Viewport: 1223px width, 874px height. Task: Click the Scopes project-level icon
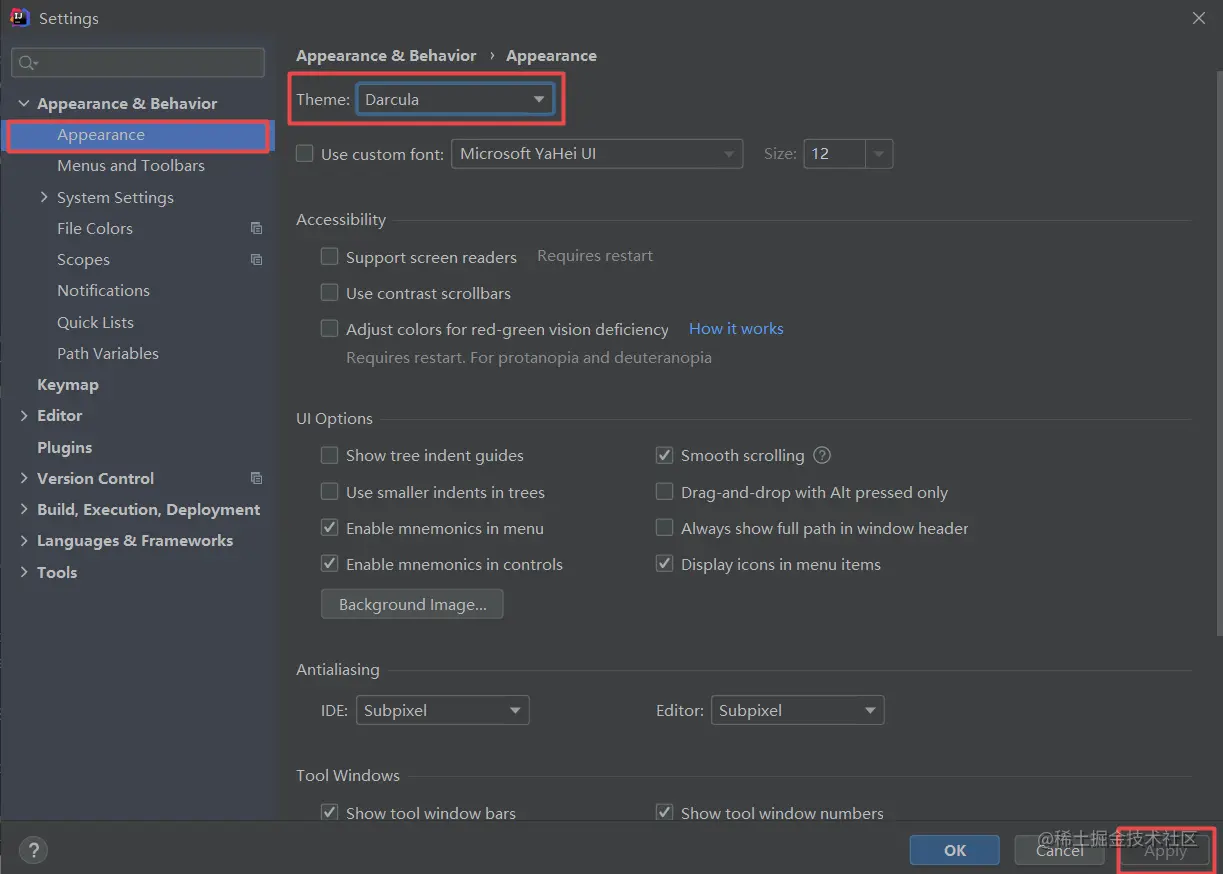click(256, 259)
